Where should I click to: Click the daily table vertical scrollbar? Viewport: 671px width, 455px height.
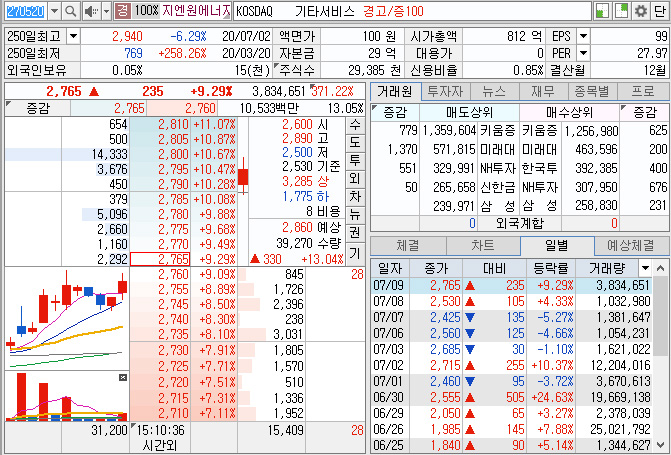660,317
